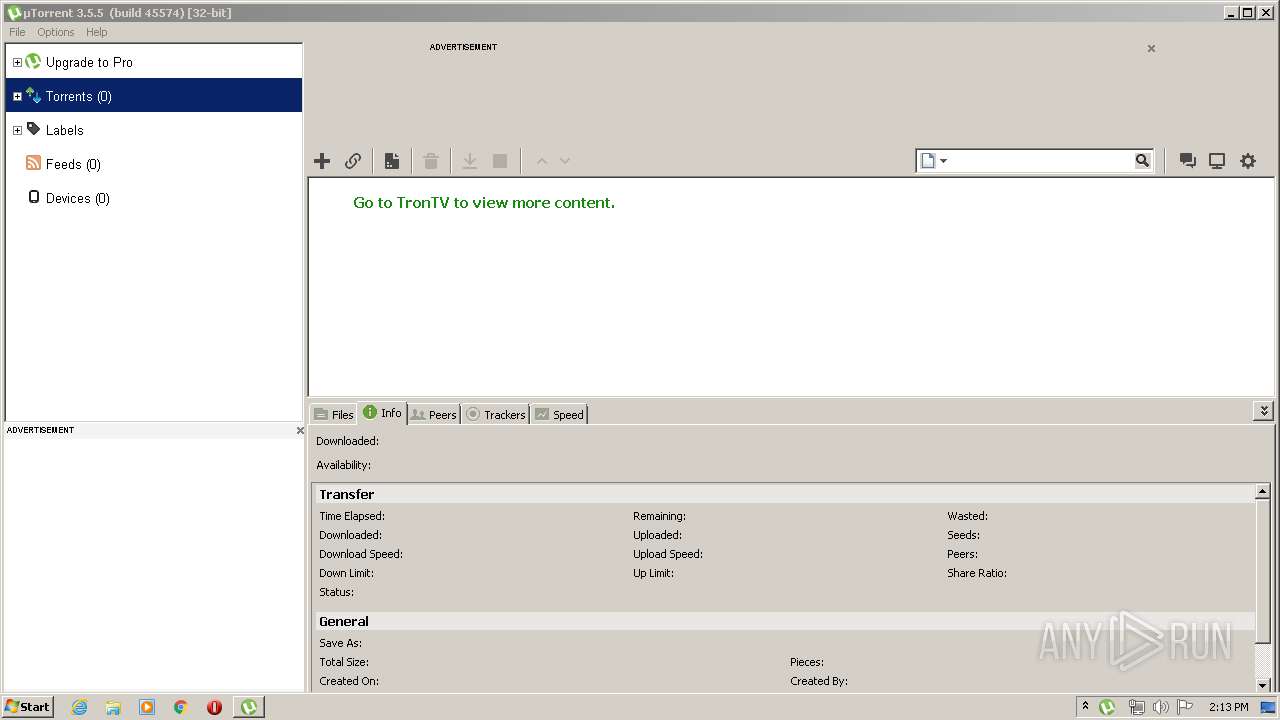
Task: Click the Transfer section header
Action: point(783,494)
